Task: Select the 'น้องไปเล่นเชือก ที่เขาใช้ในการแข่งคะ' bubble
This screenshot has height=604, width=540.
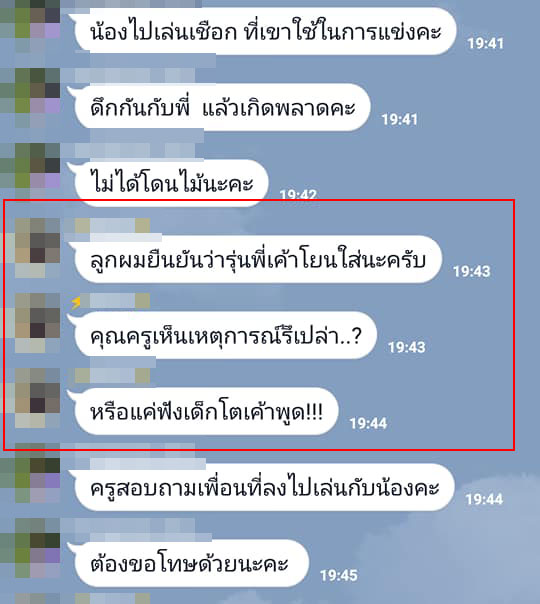Action: tap(263, 32)
